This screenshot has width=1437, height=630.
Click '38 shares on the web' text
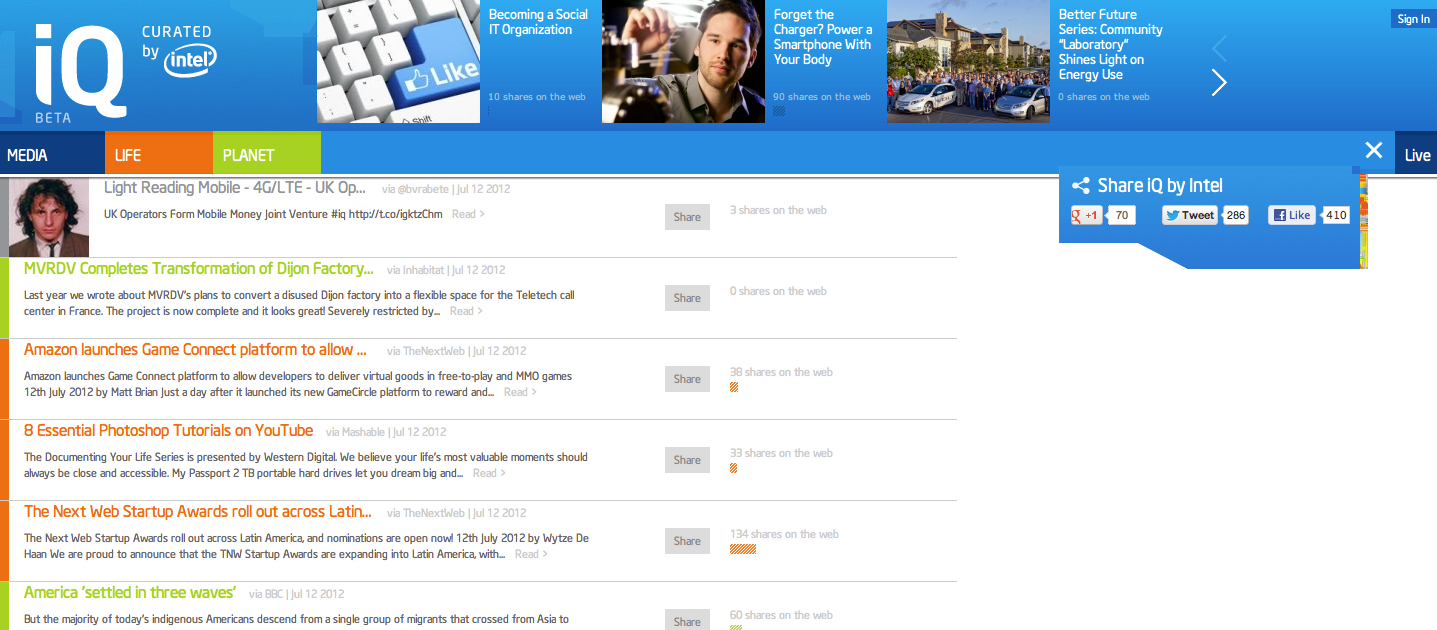point(781,372)
